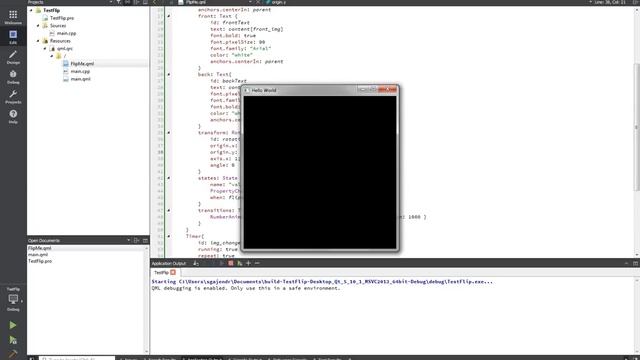Screen dimensions: 640x360
Task: Fold the front: Text code block
Action: tap(169, 16)
